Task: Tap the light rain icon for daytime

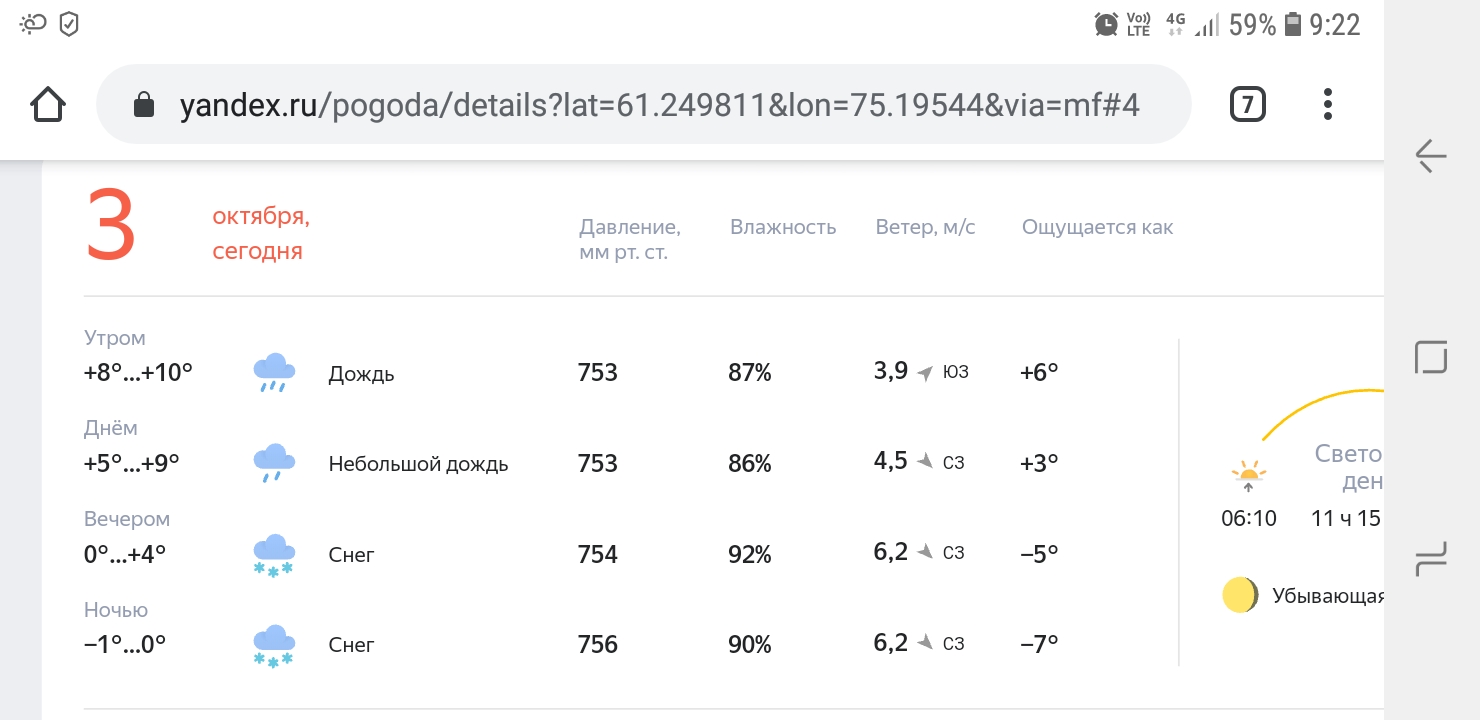Action: (x=273, y=463)
